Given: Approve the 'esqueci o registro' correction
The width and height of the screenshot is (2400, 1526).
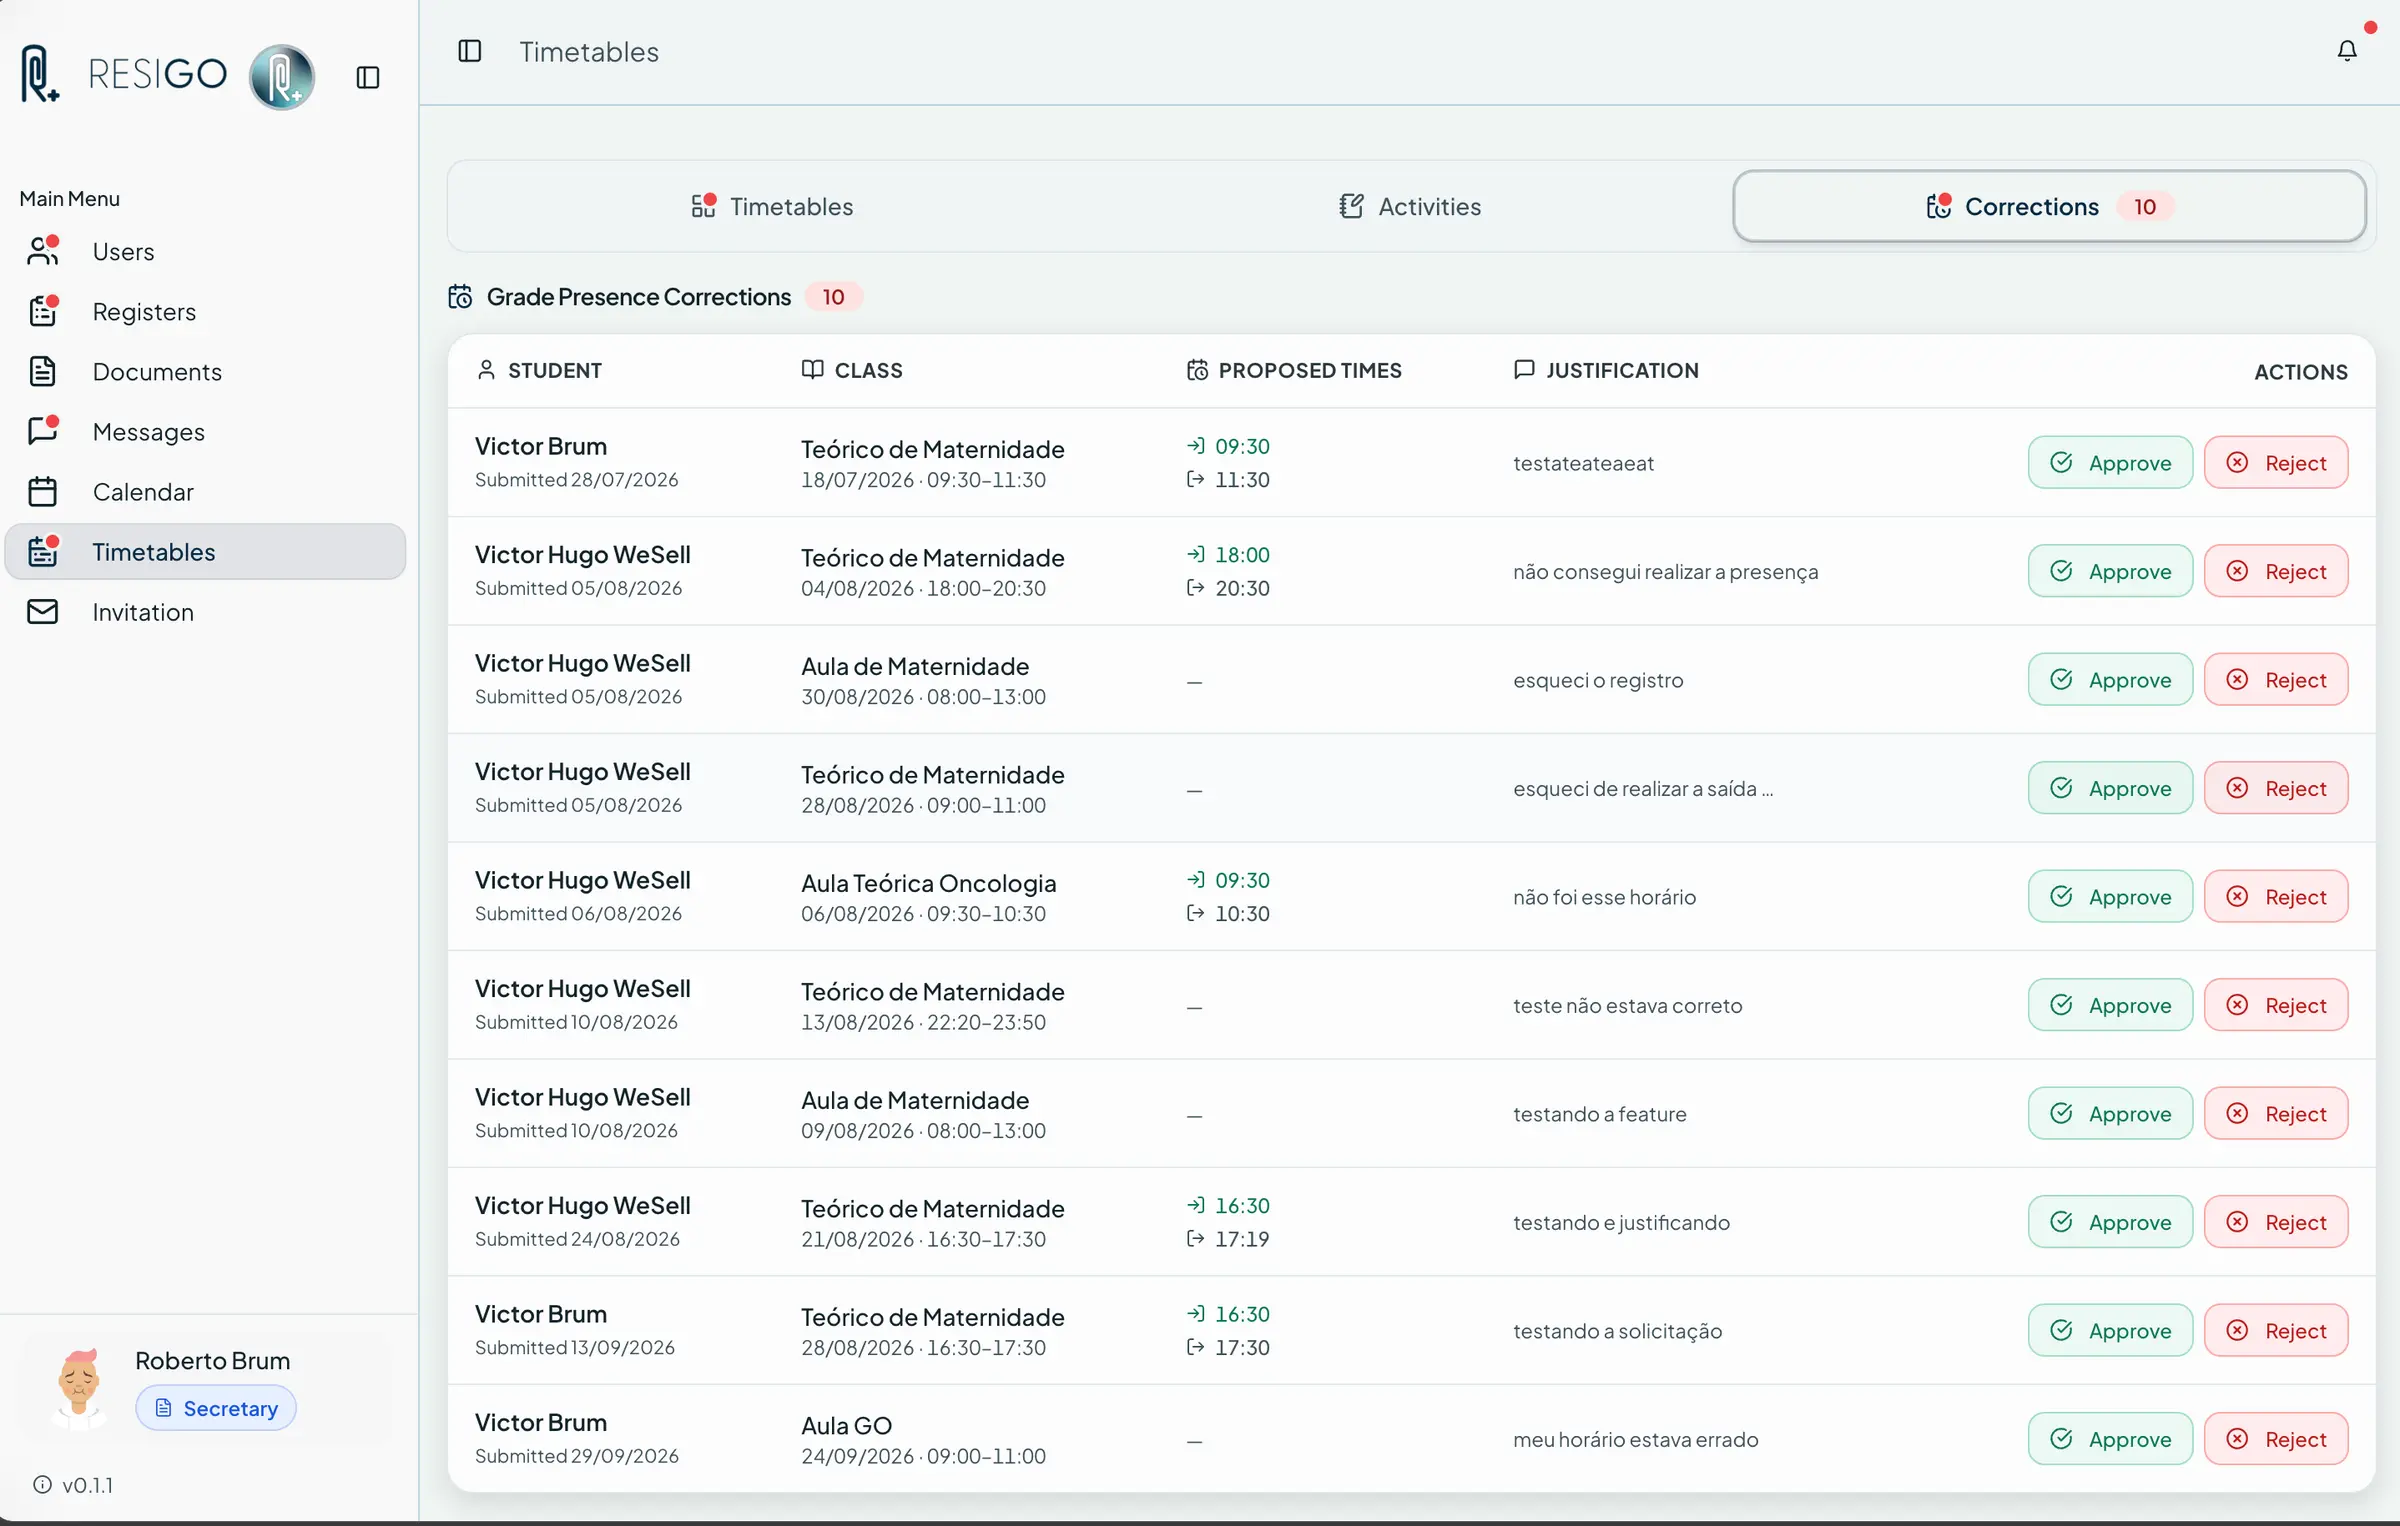Looking at the screenshot, I should [2110, 680].
